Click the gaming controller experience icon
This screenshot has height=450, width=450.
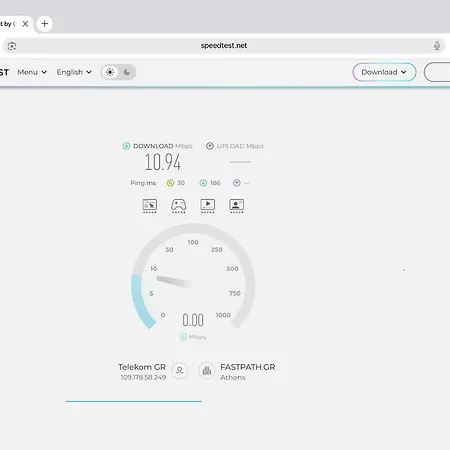point(179,206)
